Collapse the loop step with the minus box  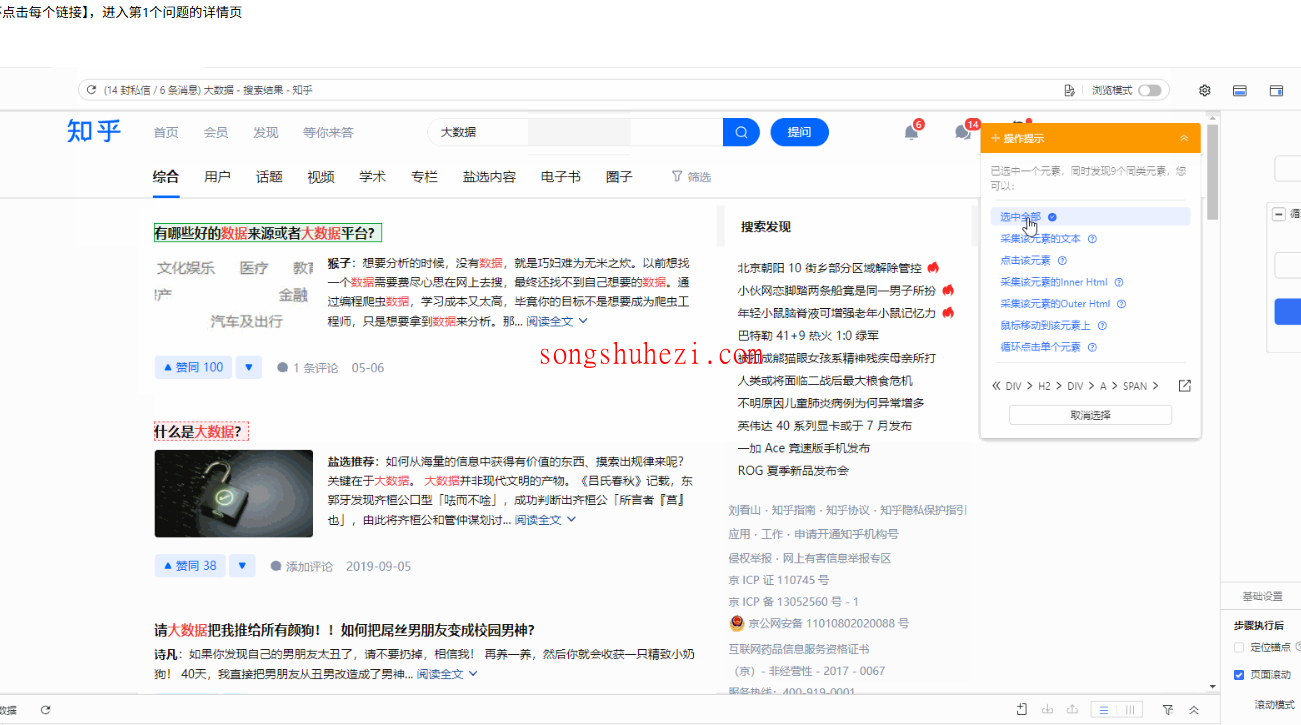(x=1279, y=214)
